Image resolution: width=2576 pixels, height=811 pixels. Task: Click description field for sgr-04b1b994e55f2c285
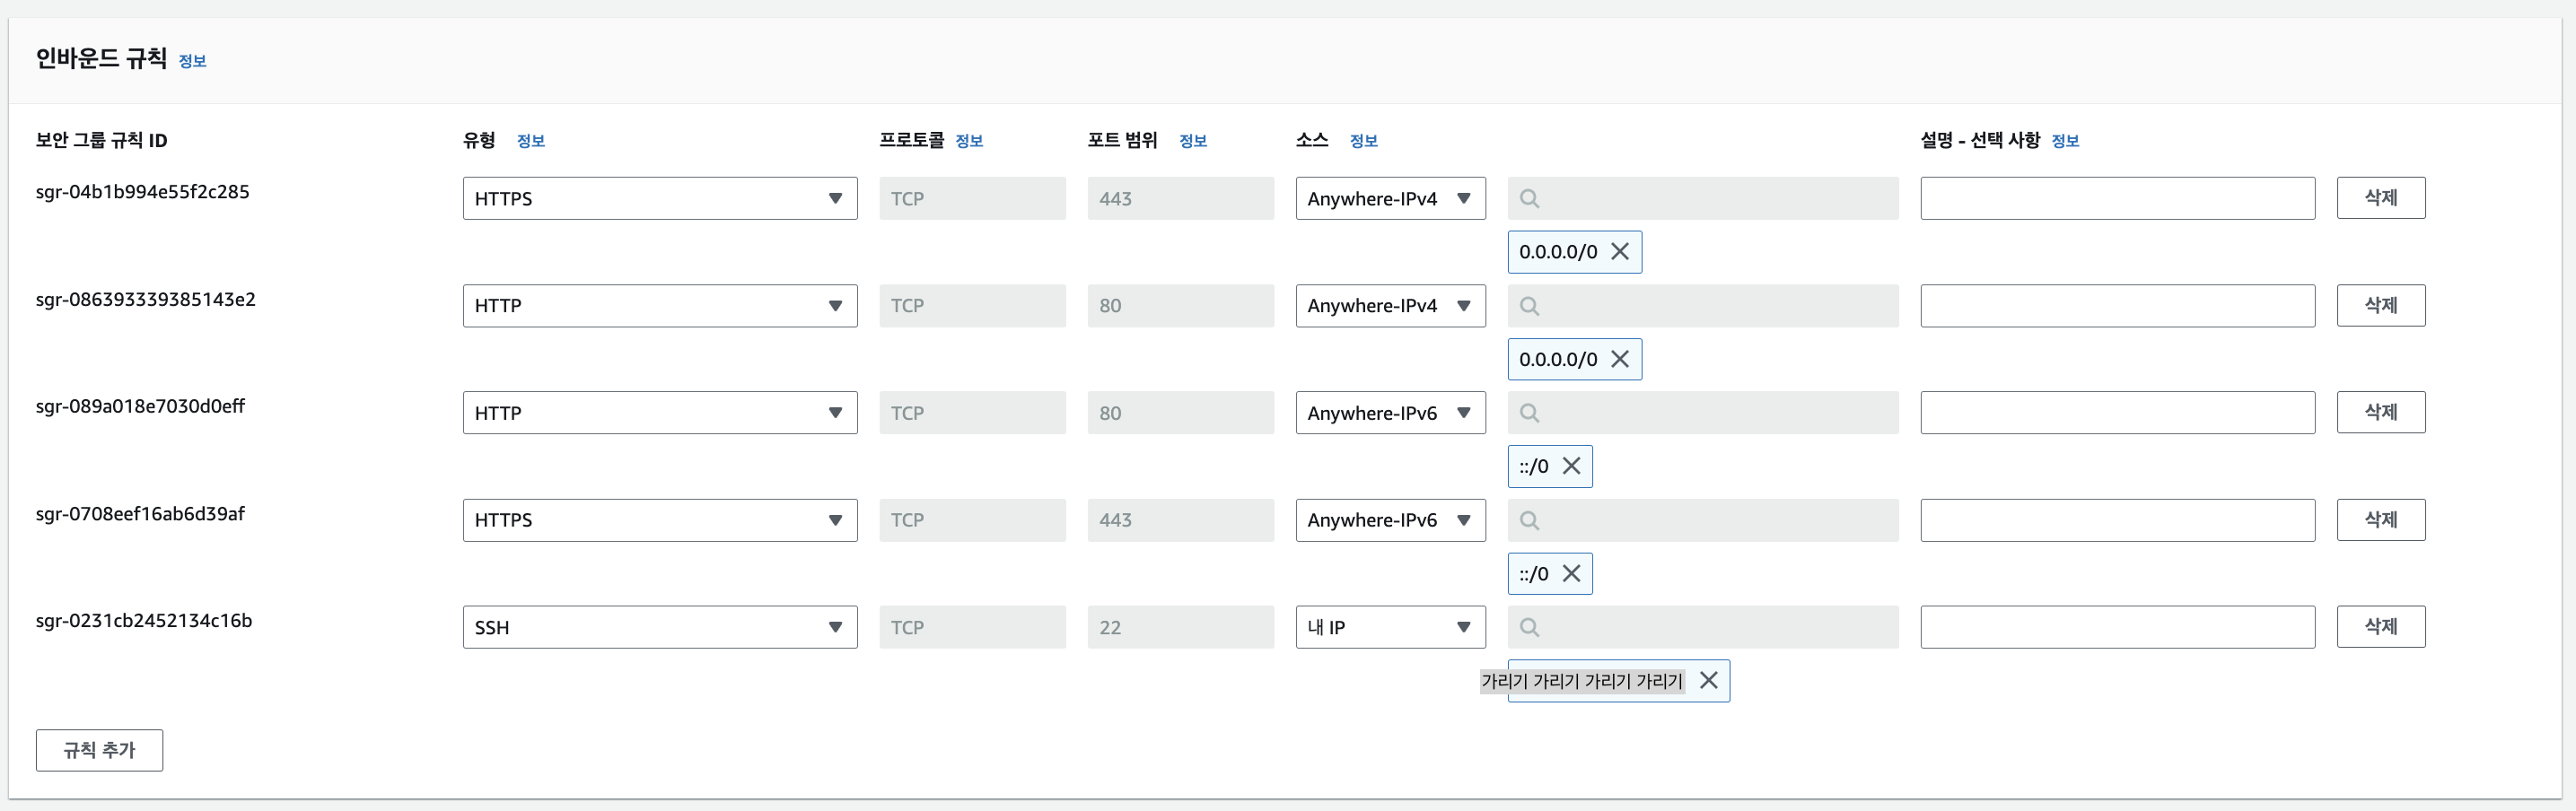click(2118, 198)
